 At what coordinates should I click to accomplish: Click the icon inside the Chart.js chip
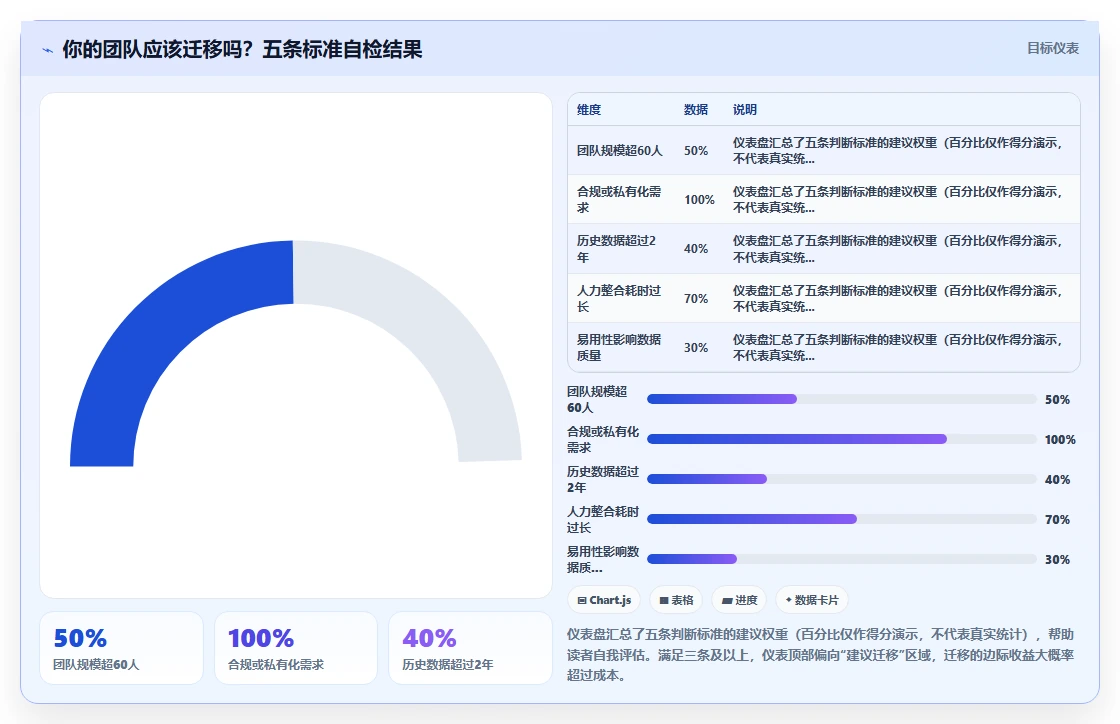tap(581, 600)
